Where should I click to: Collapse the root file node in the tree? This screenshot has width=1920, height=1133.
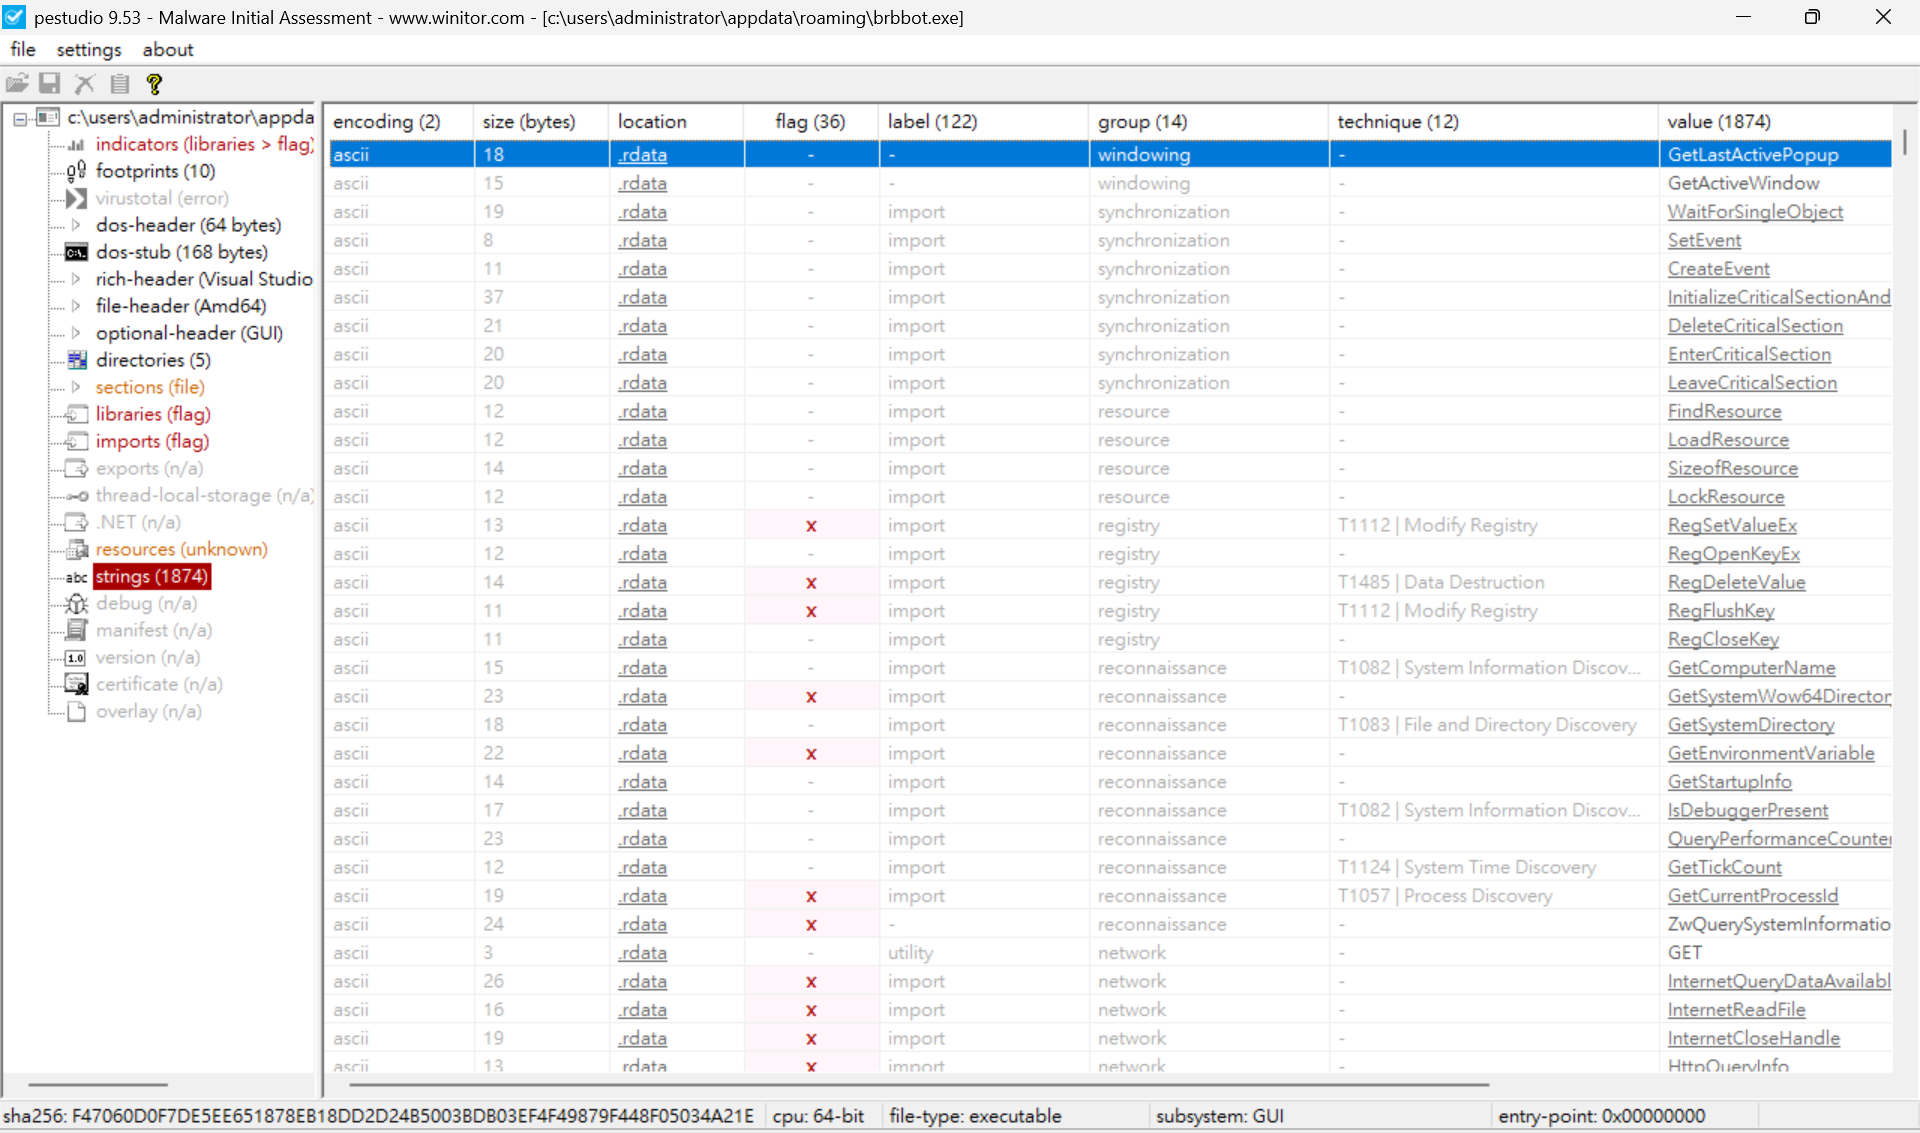coord(19,117)
